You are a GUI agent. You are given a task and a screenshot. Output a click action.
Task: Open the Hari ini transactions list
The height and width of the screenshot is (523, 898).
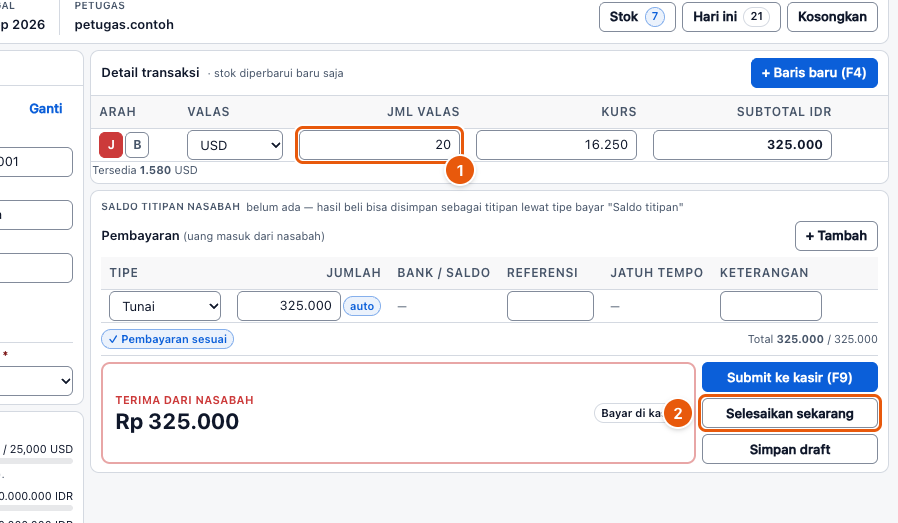731,17
